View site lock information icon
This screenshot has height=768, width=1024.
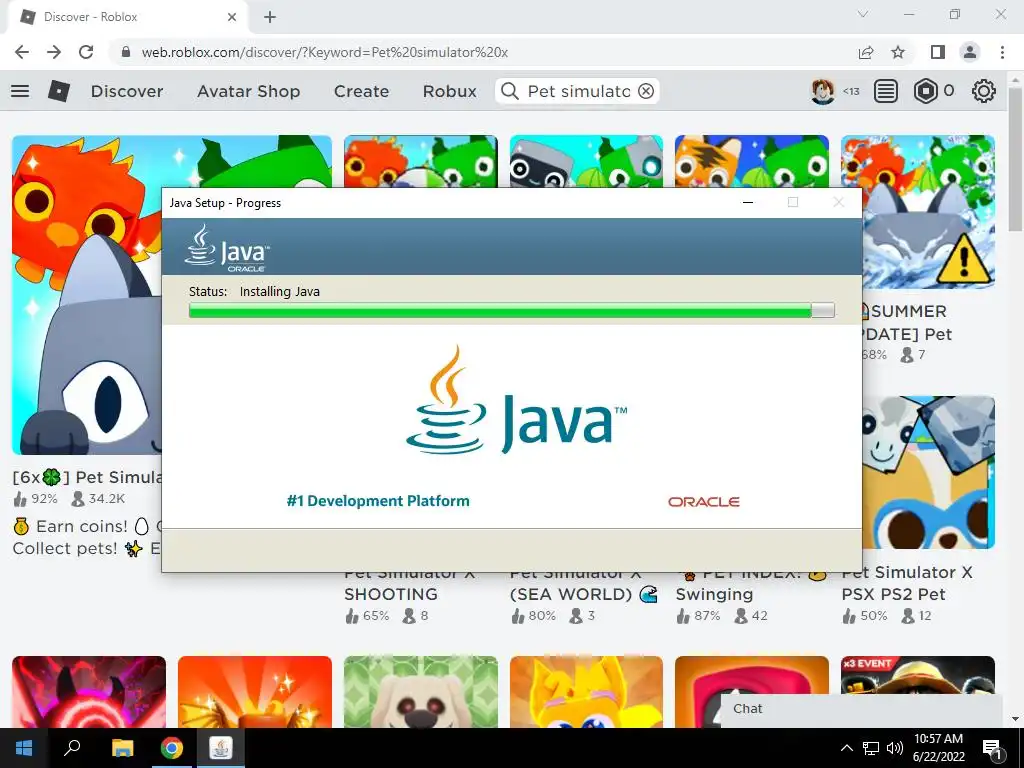pos(127,52)
